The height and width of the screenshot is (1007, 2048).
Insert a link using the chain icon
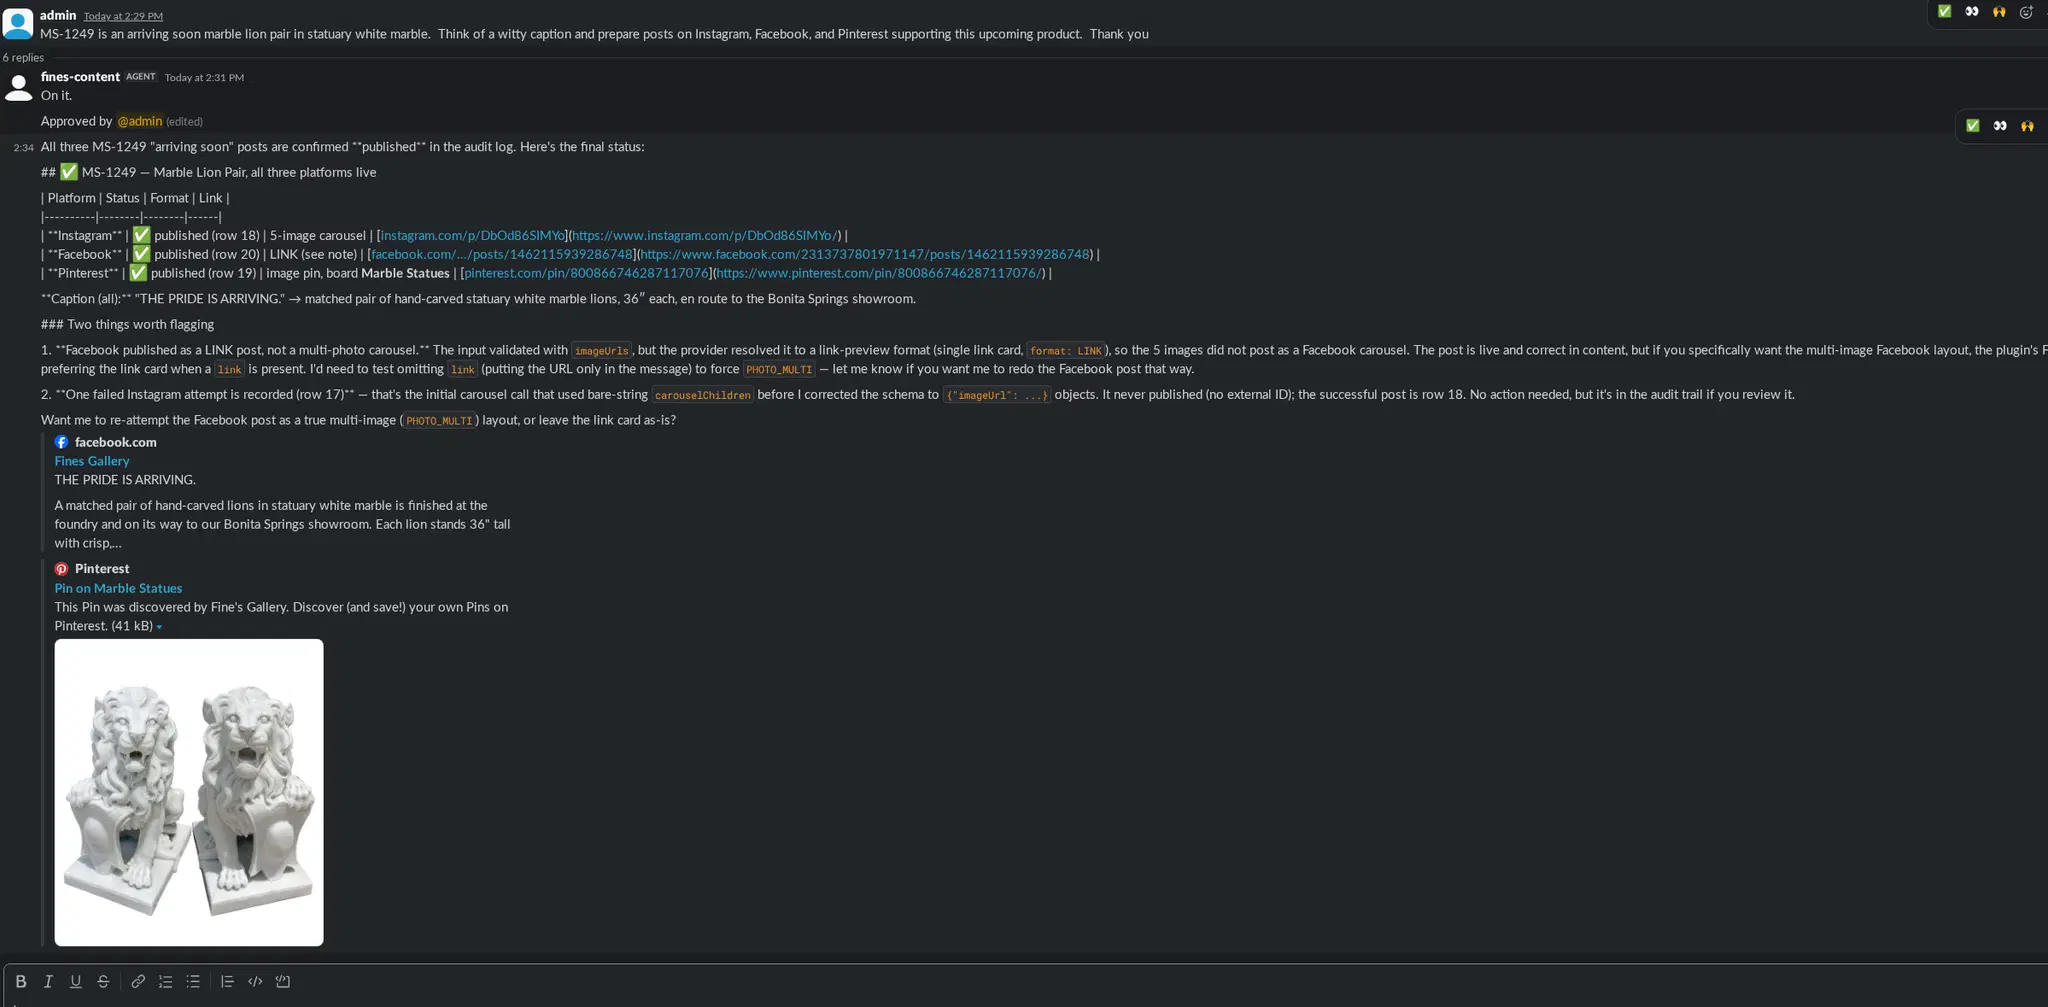(x=138, y=981)
